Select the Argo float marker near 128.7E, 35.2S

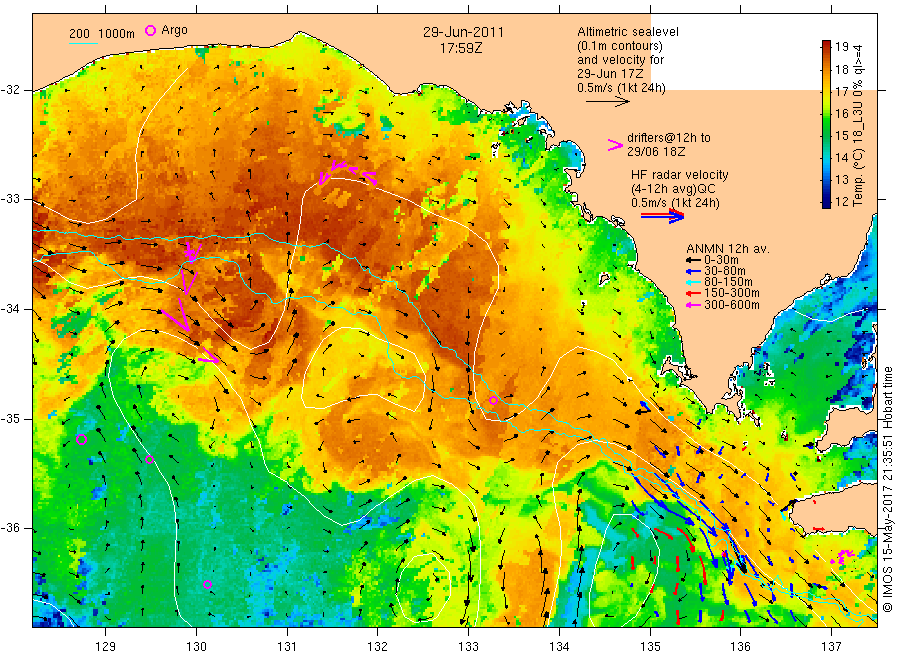click(82, 440)
